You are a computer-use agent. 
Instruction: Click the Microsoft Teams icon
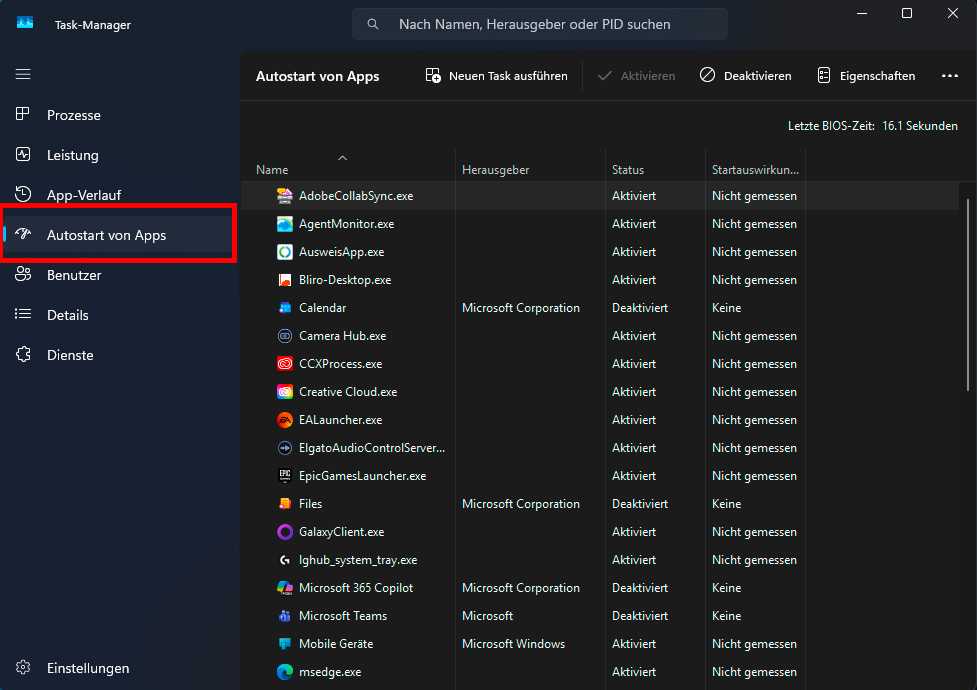pyautogui.click(x=285, y=616)
